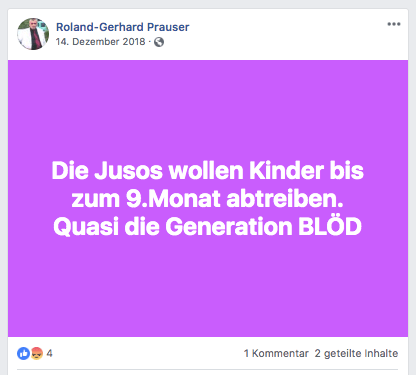Image resolution: width=416 pixels, height=375 pixels.
Task: Show who reacted via the count 4
Action: click(49, 353)
